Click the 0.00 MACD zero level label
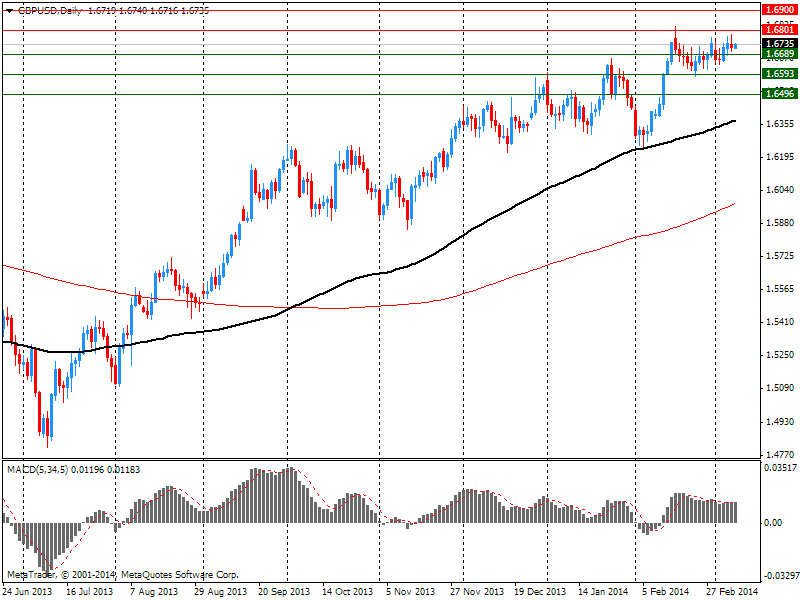The width and height of the screenshot is (800, 600). 774,522
